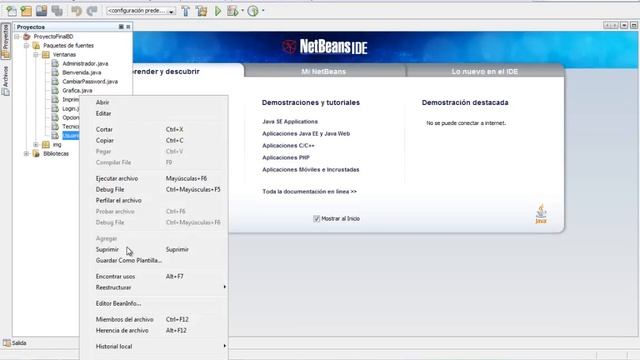640x360 pixels.
Task: Click the Open Project toolbar icon
Action: pos(42,11)
